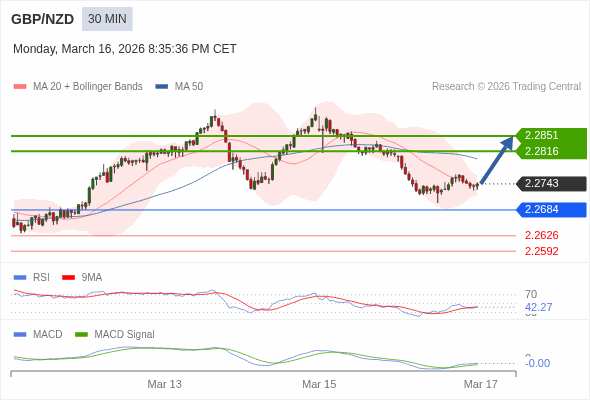Click the RSI legend label

[41, 278]
